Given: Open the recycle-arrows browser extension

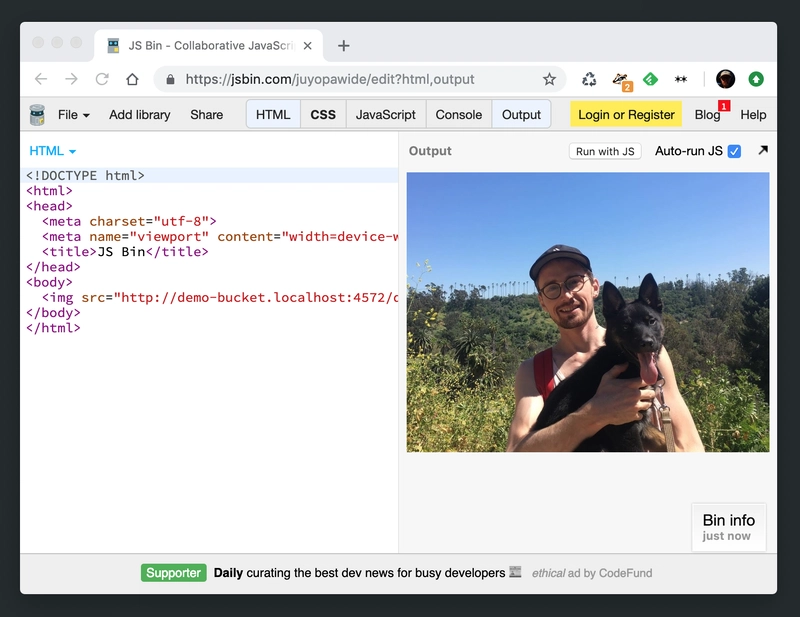Looking at the screenshot, I should [x=589, y=79].
